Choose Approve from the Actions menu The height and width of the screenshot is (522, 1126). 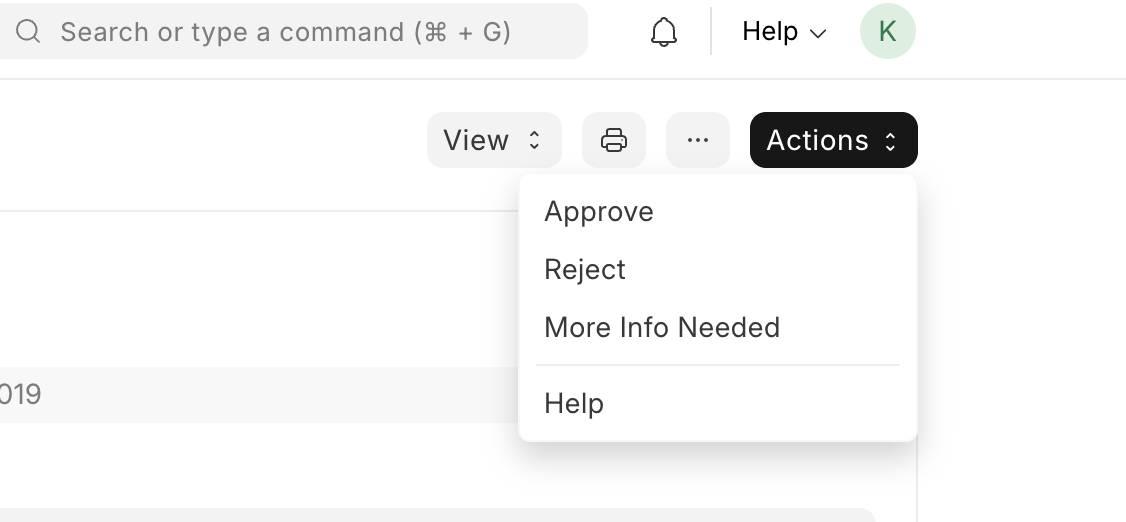[x=599, y=212]
